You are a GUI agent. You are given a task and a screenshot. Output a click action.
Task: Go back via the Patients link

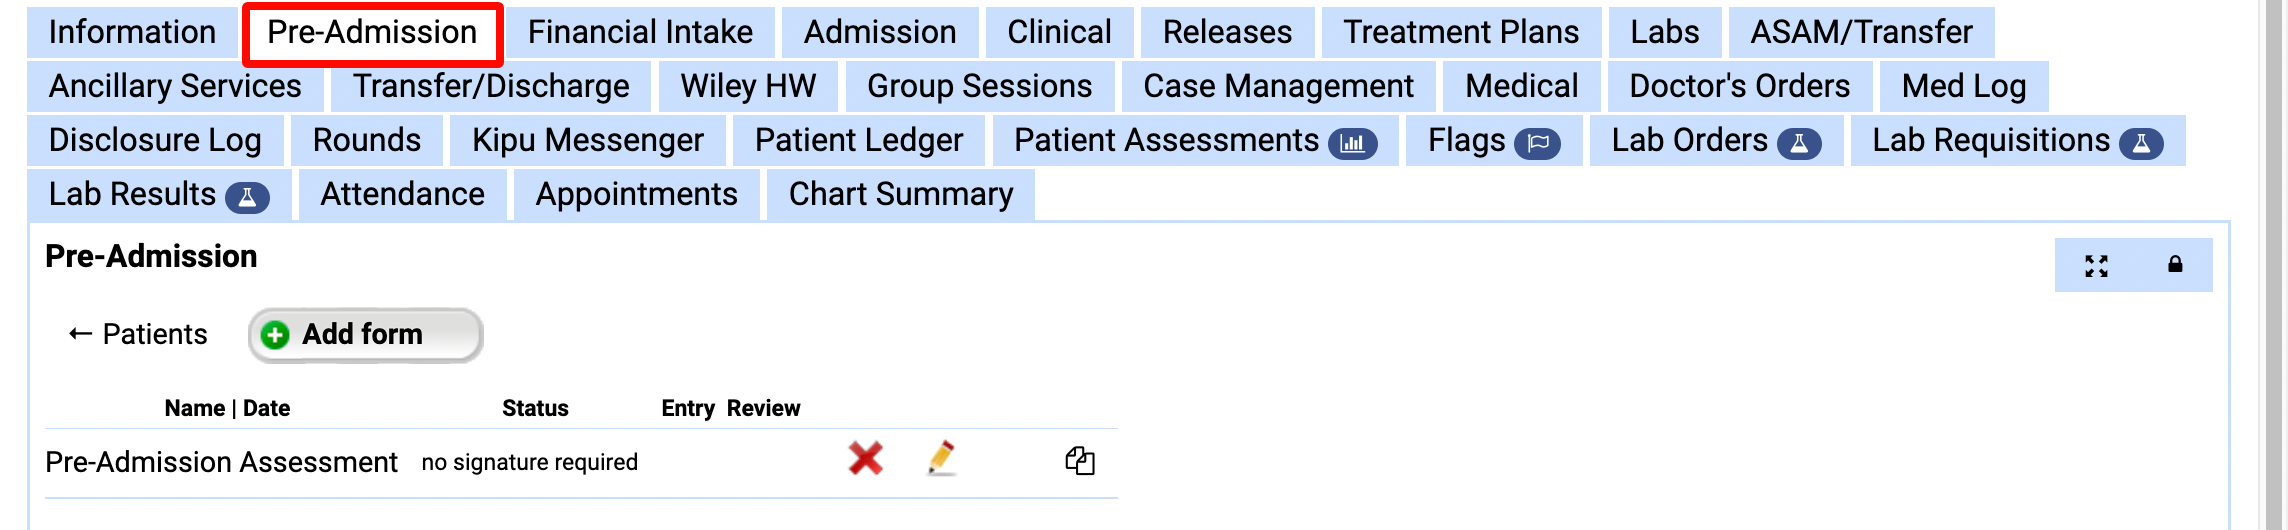[x=138, y=334]
